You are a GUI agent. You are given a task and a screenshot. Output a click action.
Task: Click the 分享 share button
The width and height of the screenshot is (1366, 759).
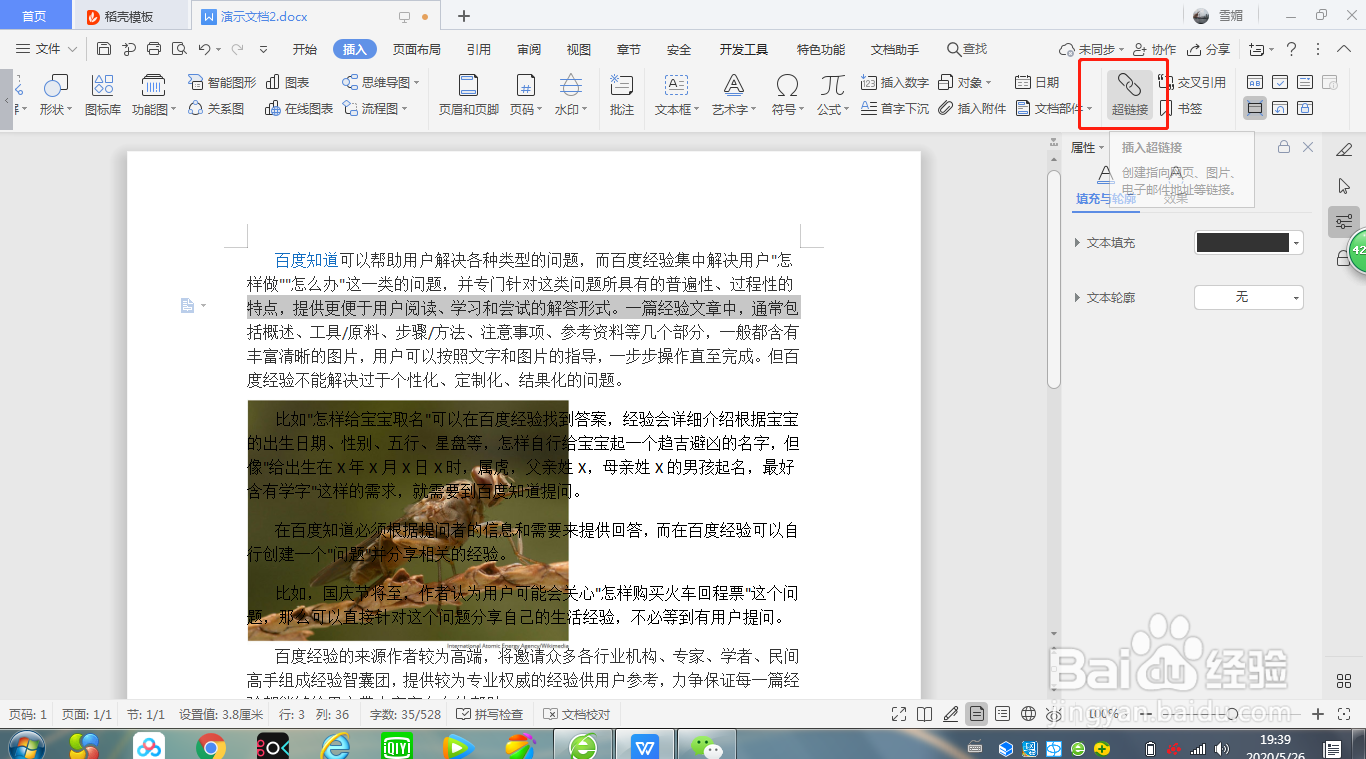(x=1208, y=49)
